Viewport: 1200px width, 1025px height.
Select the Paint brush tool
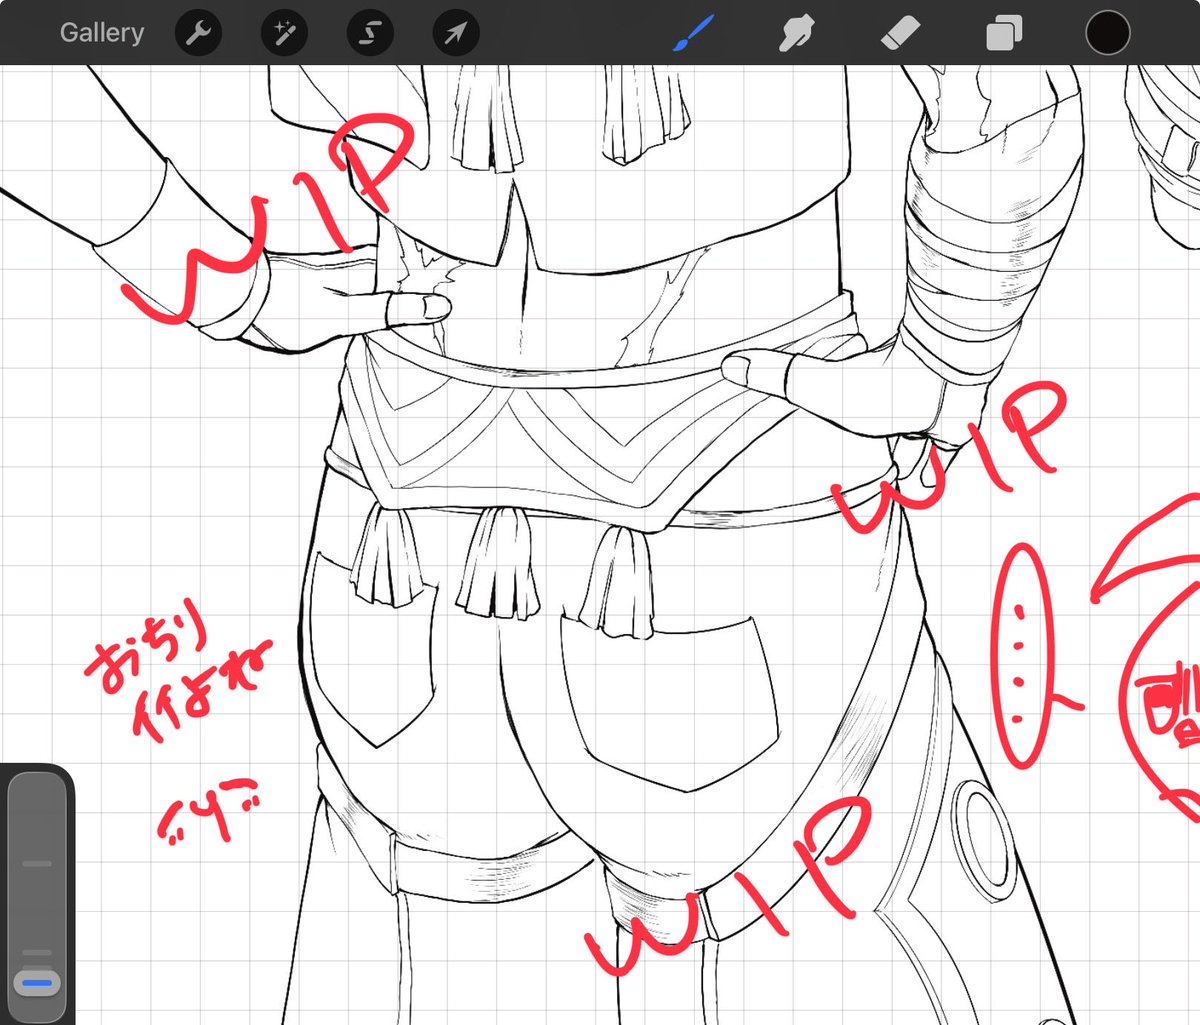click(x=693, y=34)
